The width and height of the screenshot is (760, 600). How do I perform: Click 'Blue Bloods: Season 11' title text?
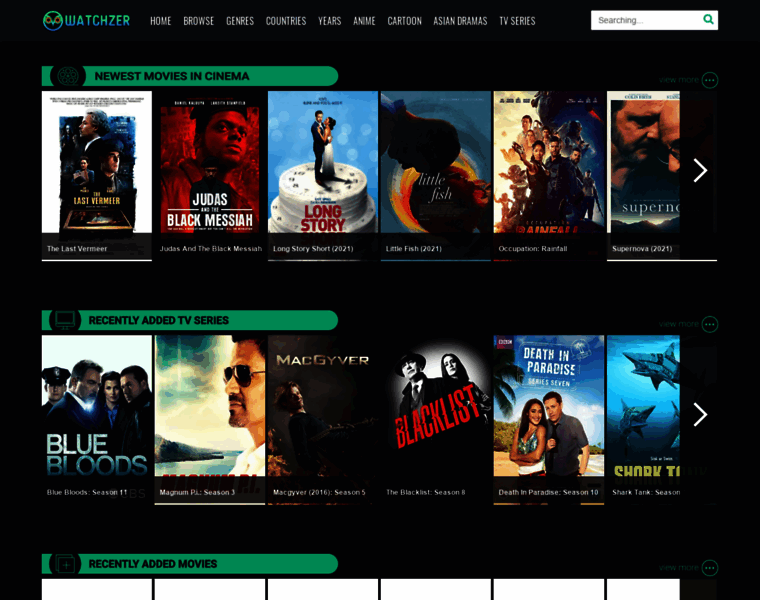click(87, 492)
